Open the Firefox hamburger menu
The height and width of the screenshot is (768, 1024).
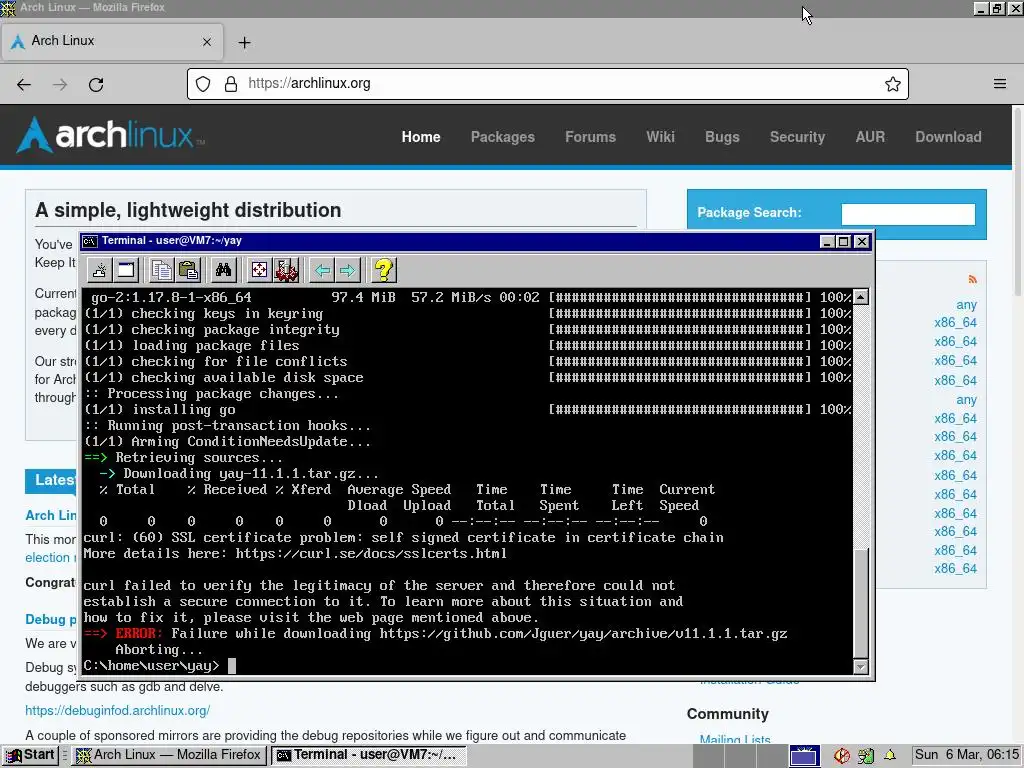coord(1000,84)
